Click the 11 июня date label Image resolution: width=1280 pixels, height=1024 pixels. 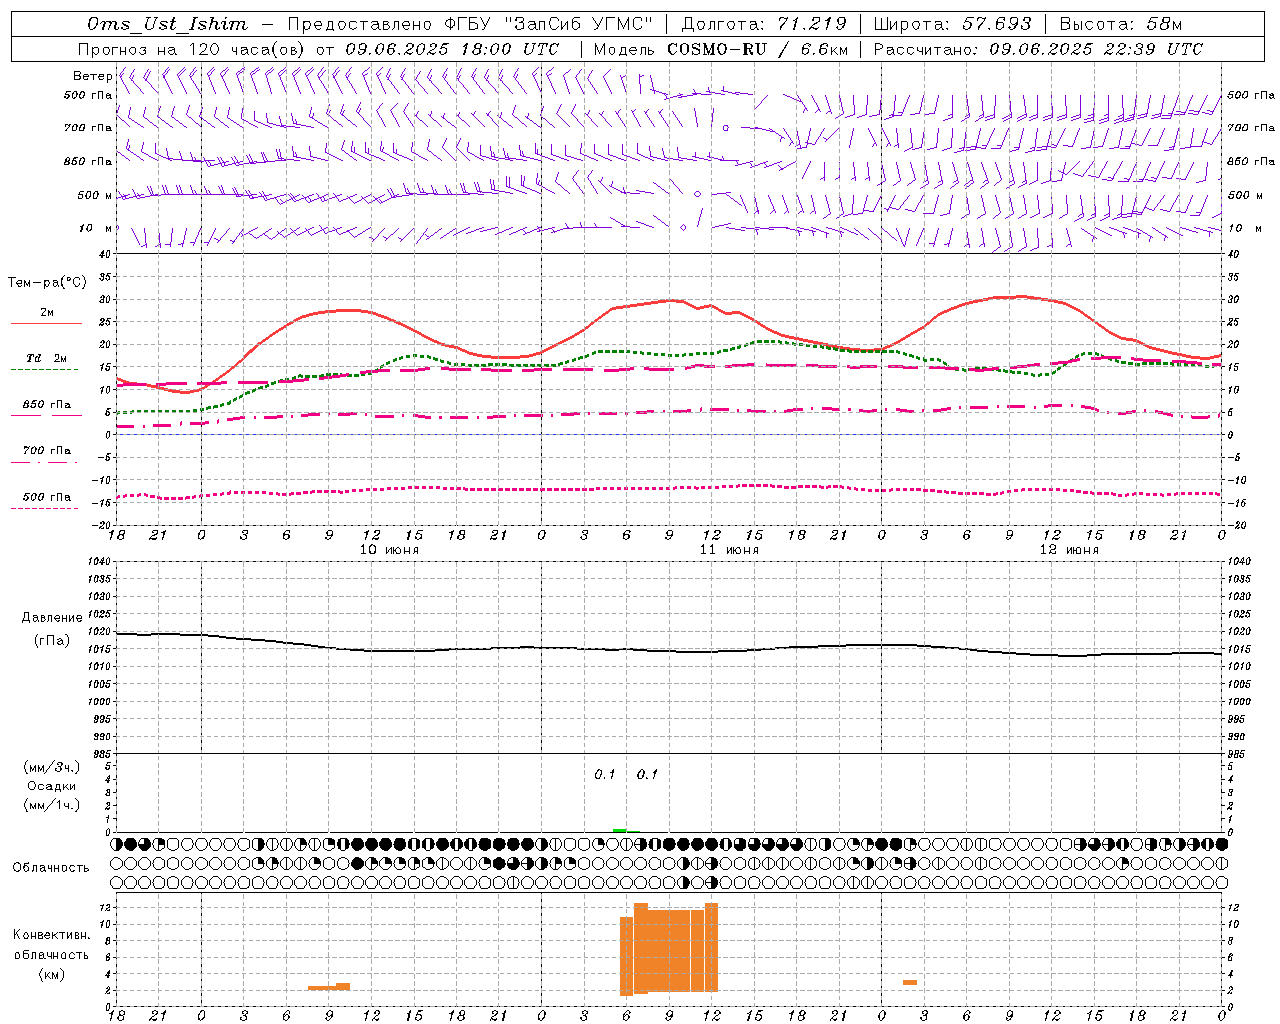coord(729,550)
